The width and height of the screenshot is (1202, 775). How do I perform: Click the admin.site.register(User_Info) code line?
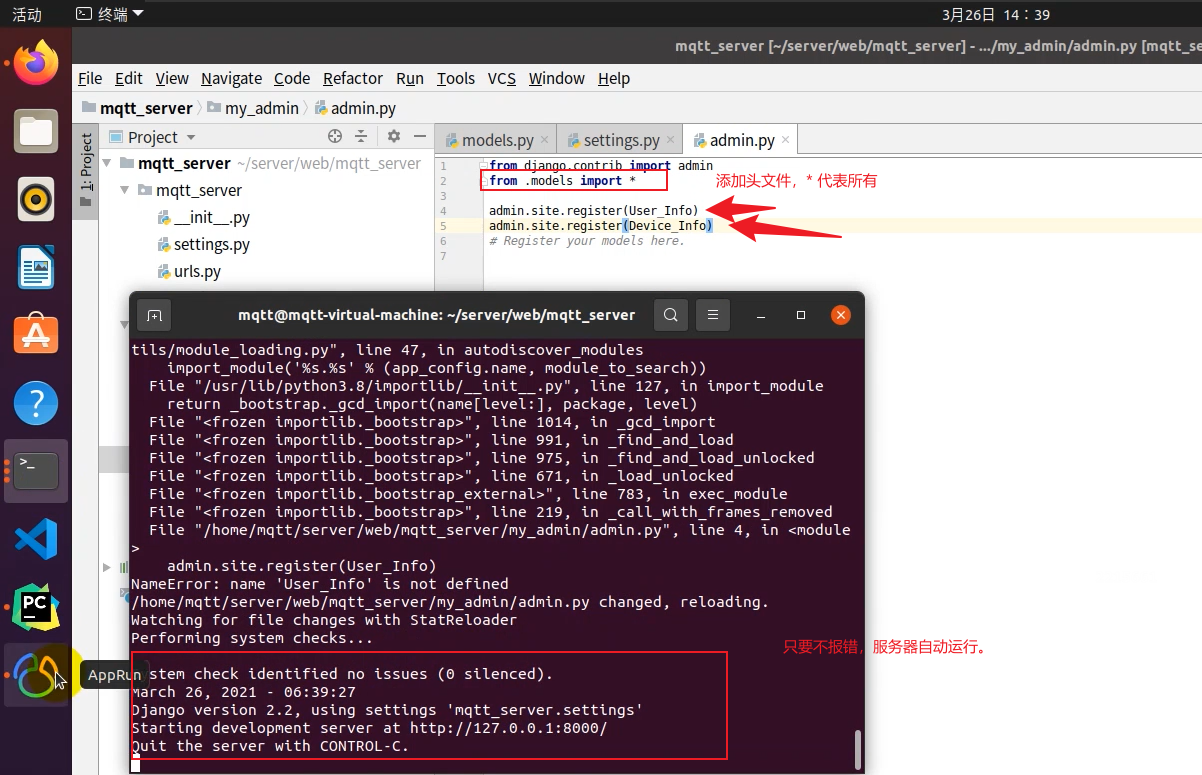593,211
